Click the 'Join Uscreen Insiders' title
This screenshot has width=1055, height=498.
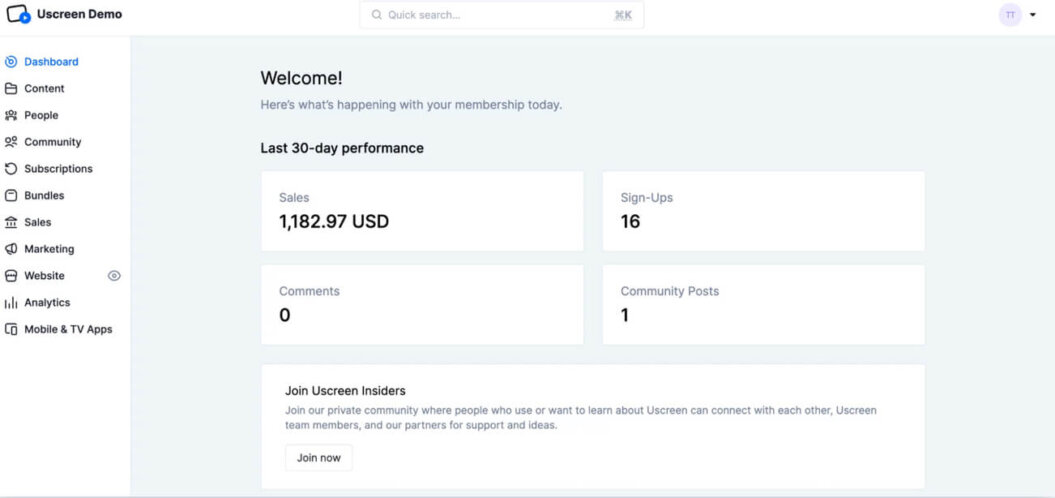click(x=345, y=391)
